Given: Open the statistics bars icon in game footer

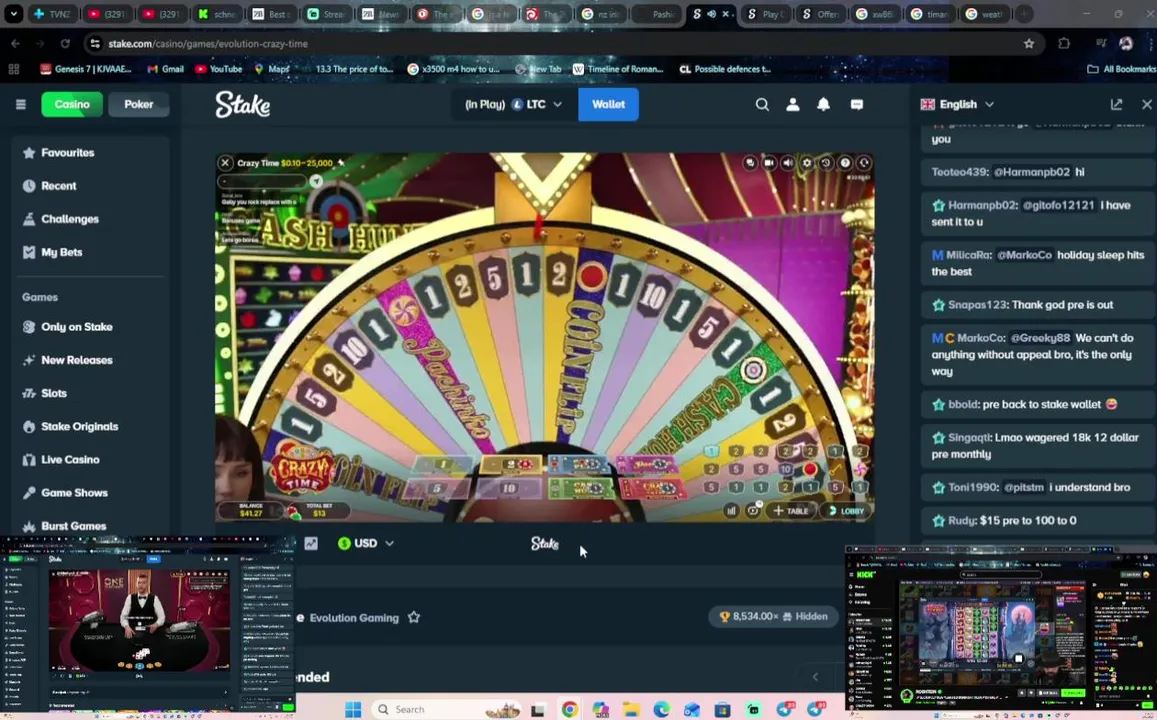Looking at the screenshot, I should [x=731, y=510].
